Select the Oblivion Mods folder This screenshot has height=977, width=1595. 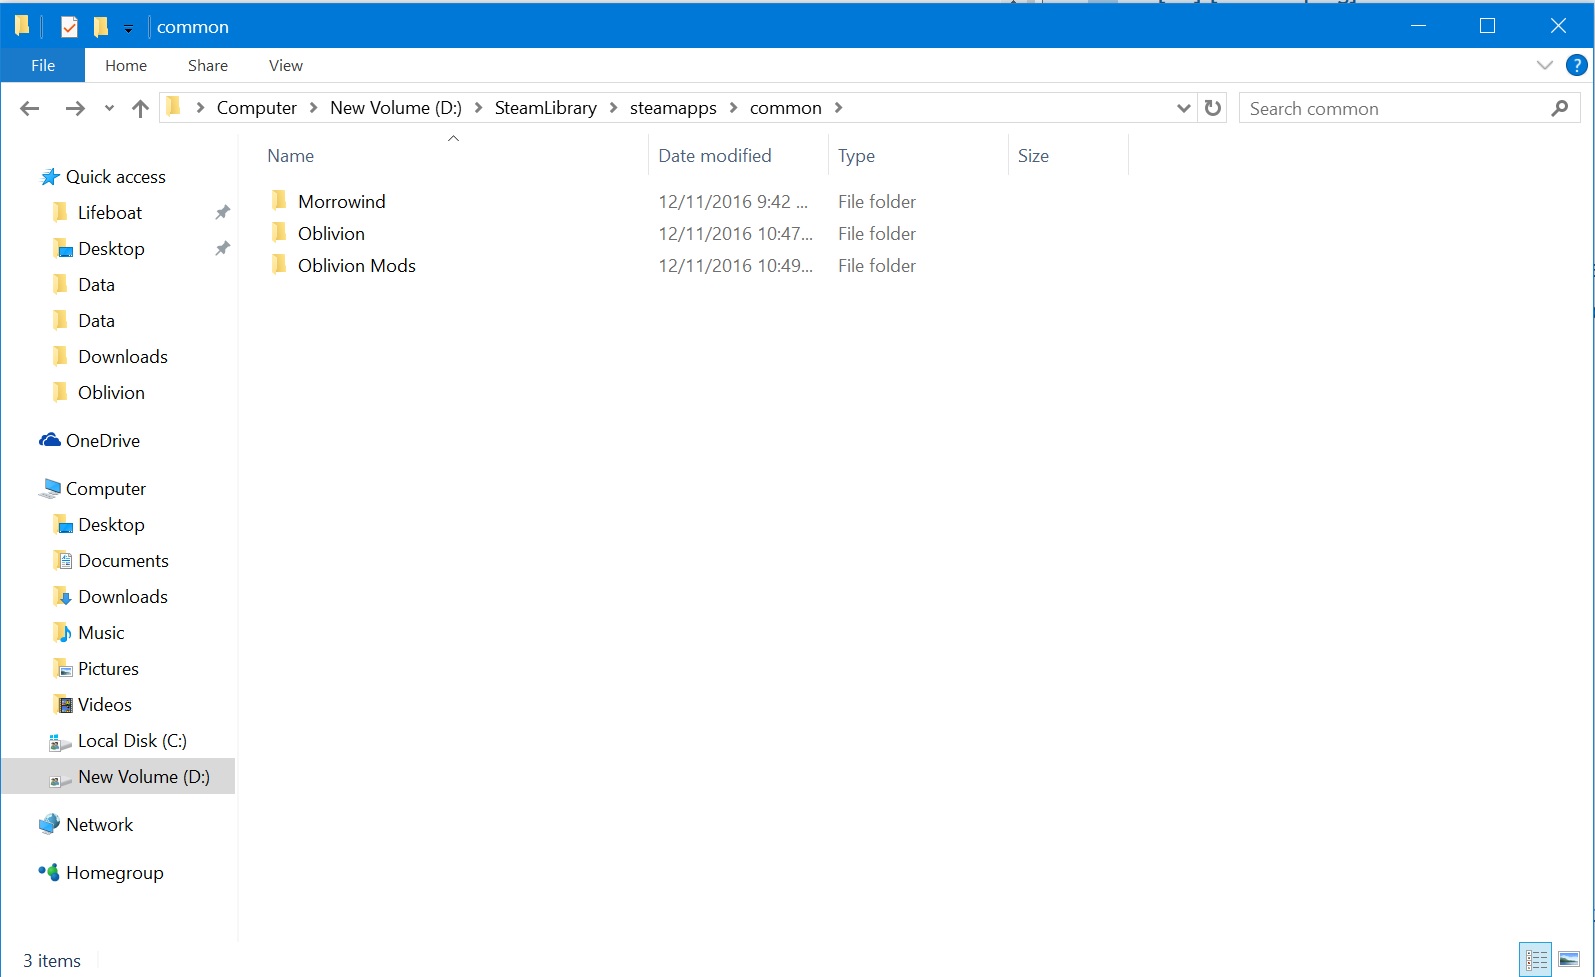357,266
